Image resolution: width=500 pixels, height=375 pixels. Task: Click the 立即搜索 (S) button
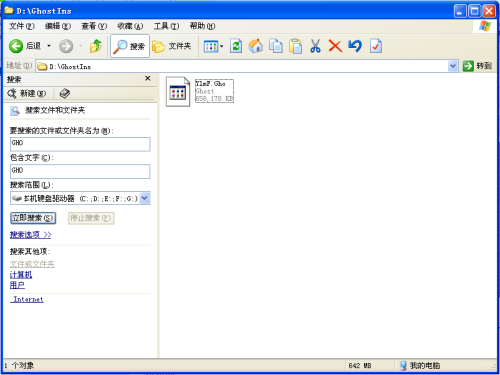pyautogui.click(x=33, y=218)
